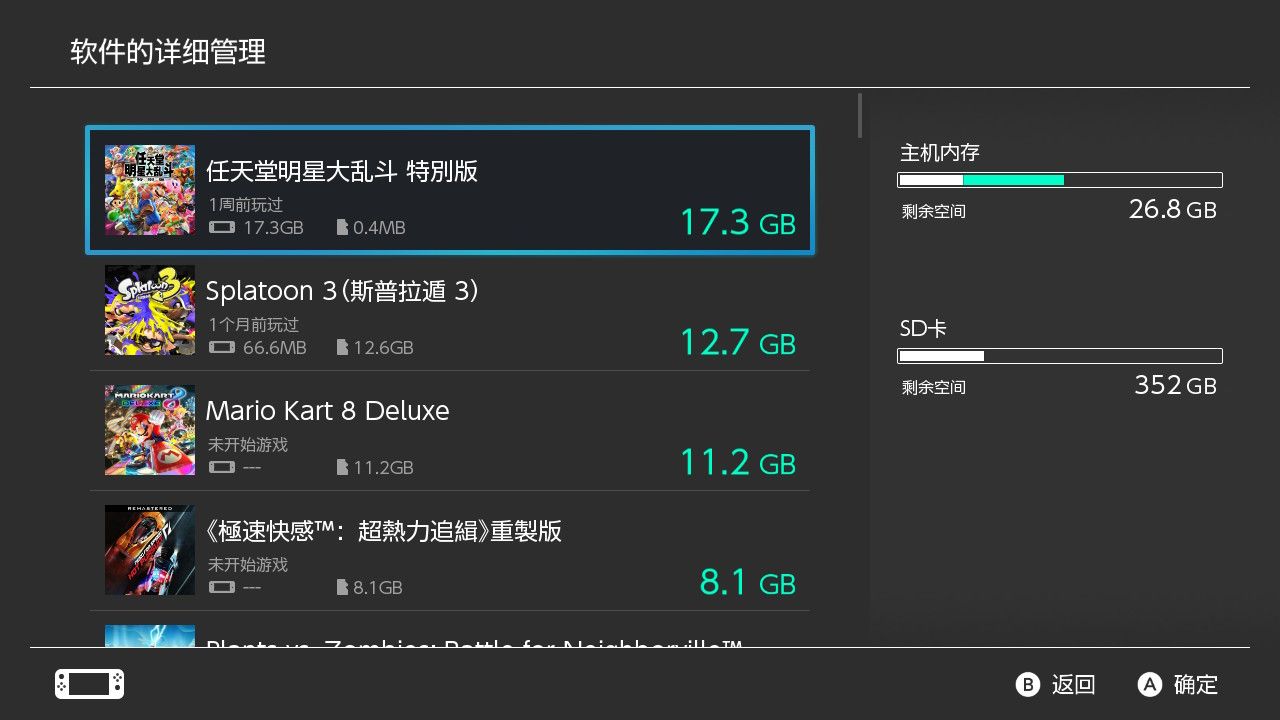Click the 主机内存 storage usage bar
This screenshot has width=1280, height=720.
coord(1060,180)
